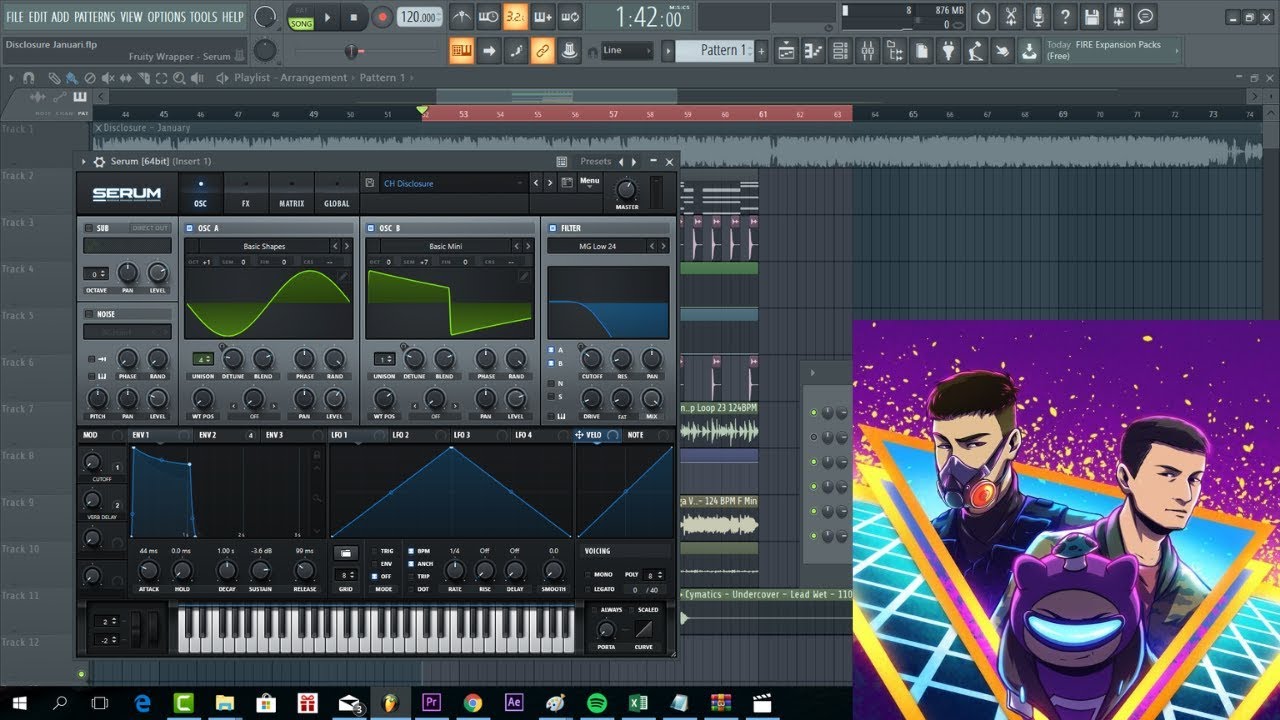Image resolution: width=1280 pixels, height=720 pixels.
Task: Start playback with the play button
Action: (x=327, y=17)
